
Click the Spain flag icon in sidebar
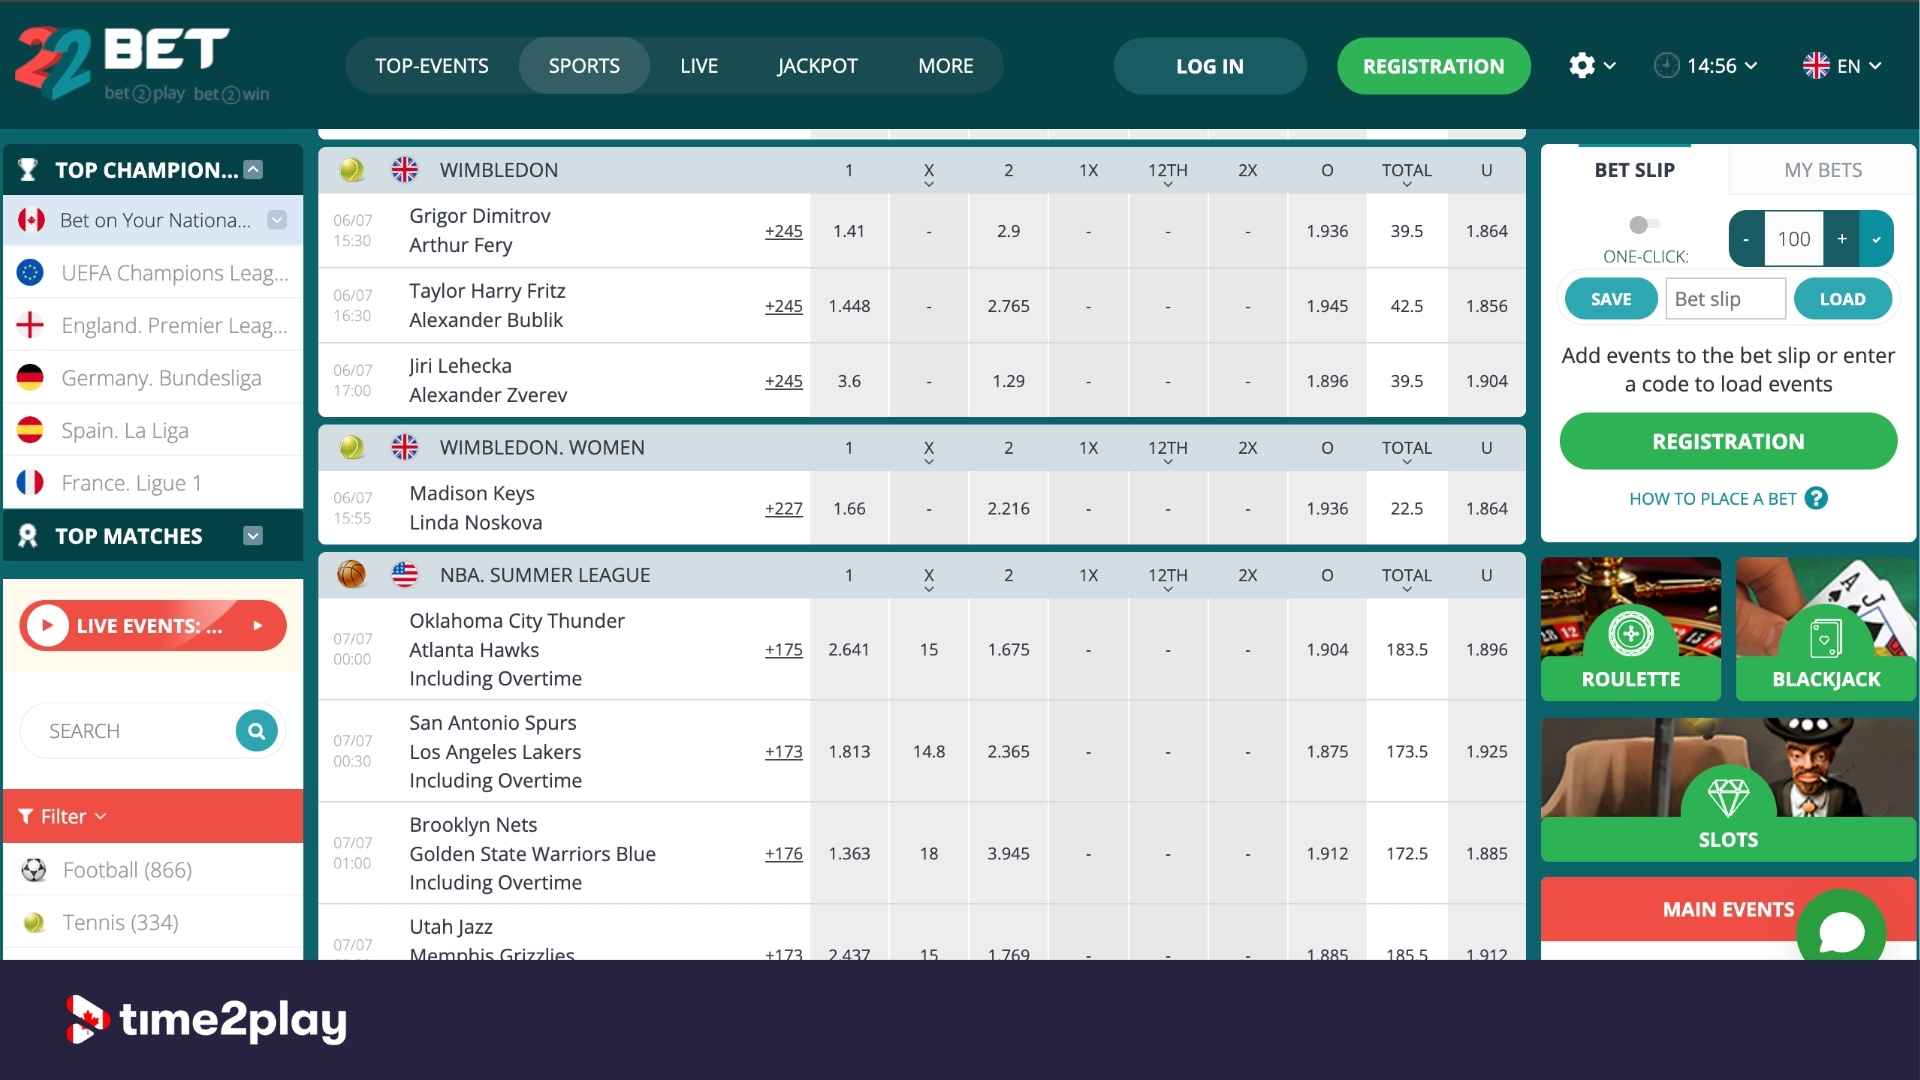(x=31, y=430)
